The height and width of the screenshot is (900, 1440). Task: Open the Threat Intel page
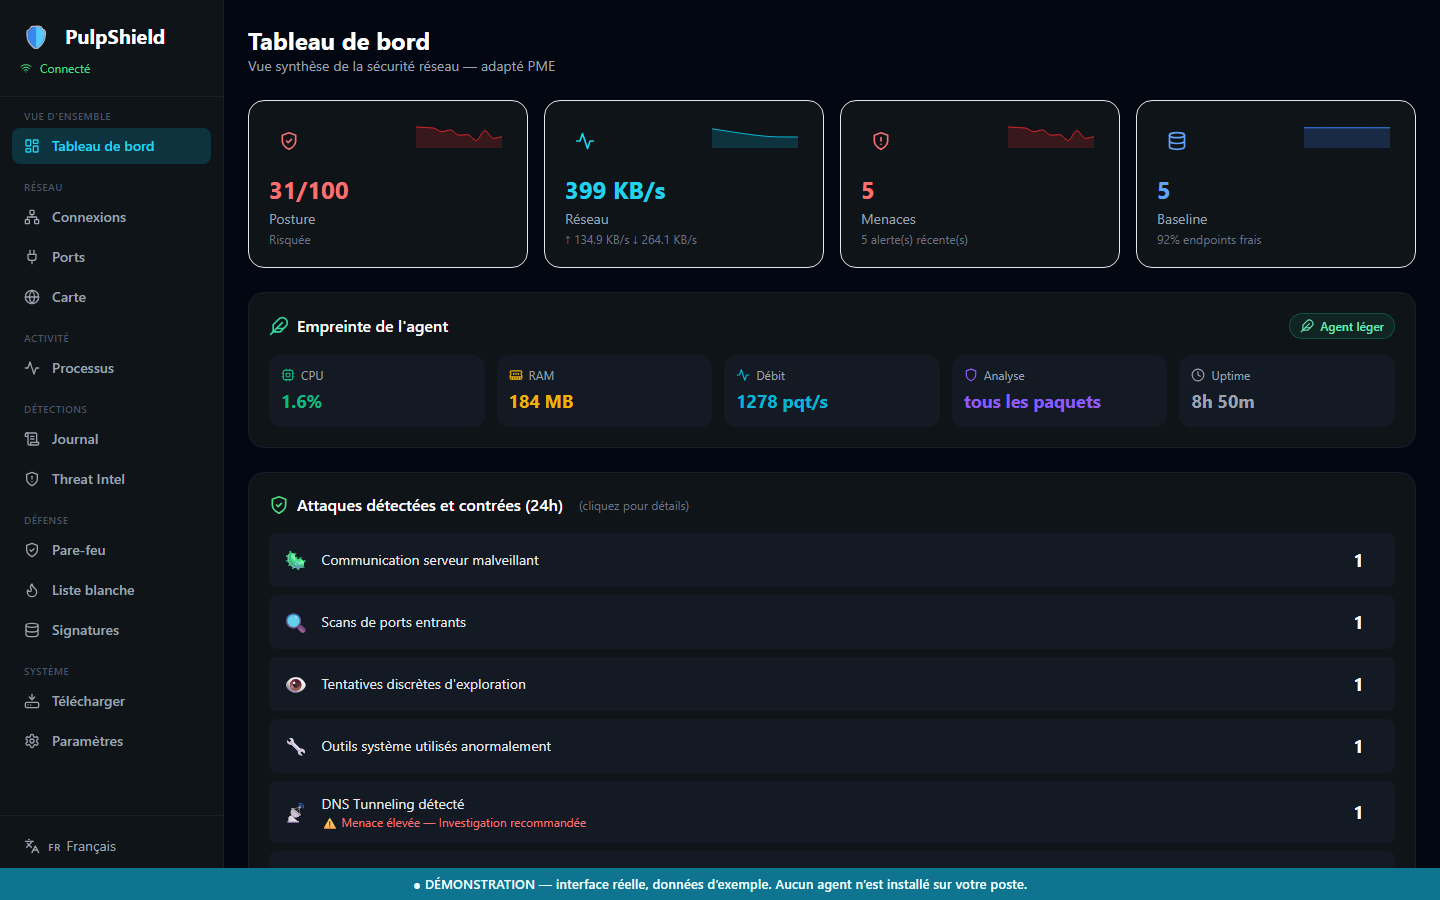tap(111, 479)
